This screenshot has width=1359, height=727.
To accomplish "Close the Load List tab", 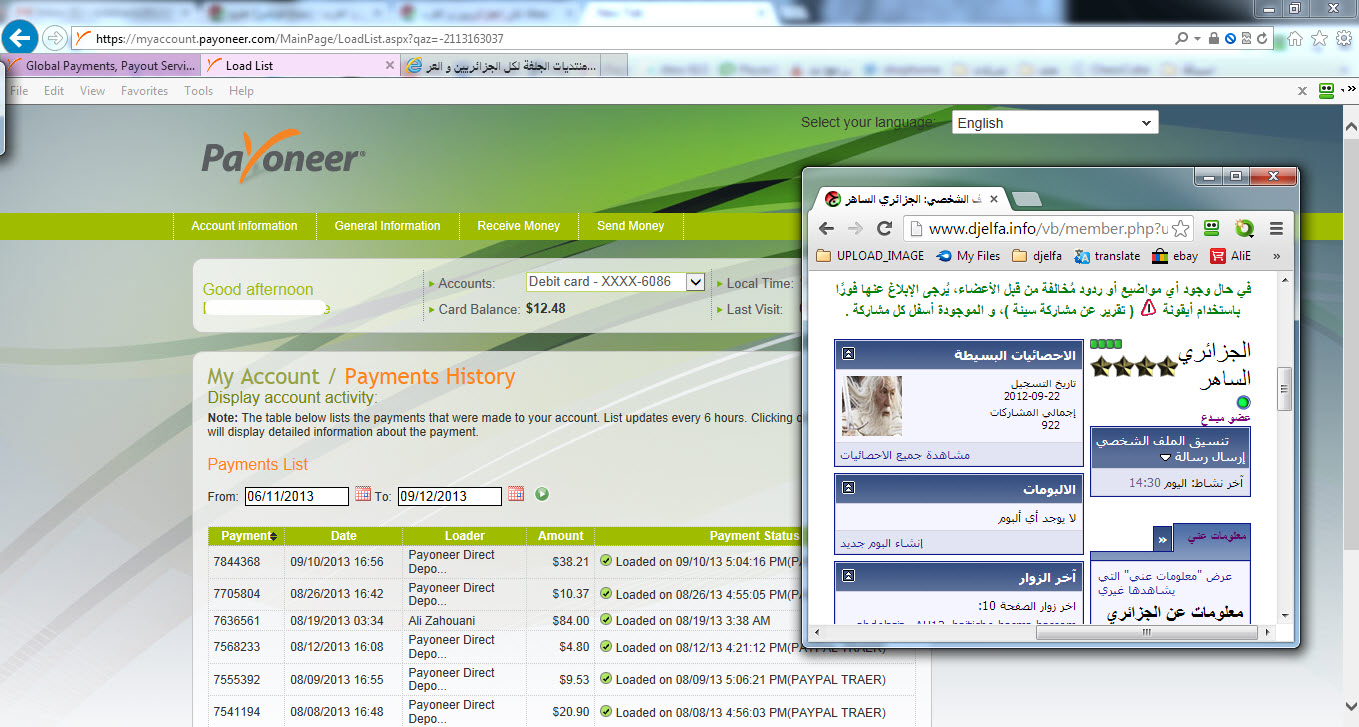I will (x=390, y=65).
